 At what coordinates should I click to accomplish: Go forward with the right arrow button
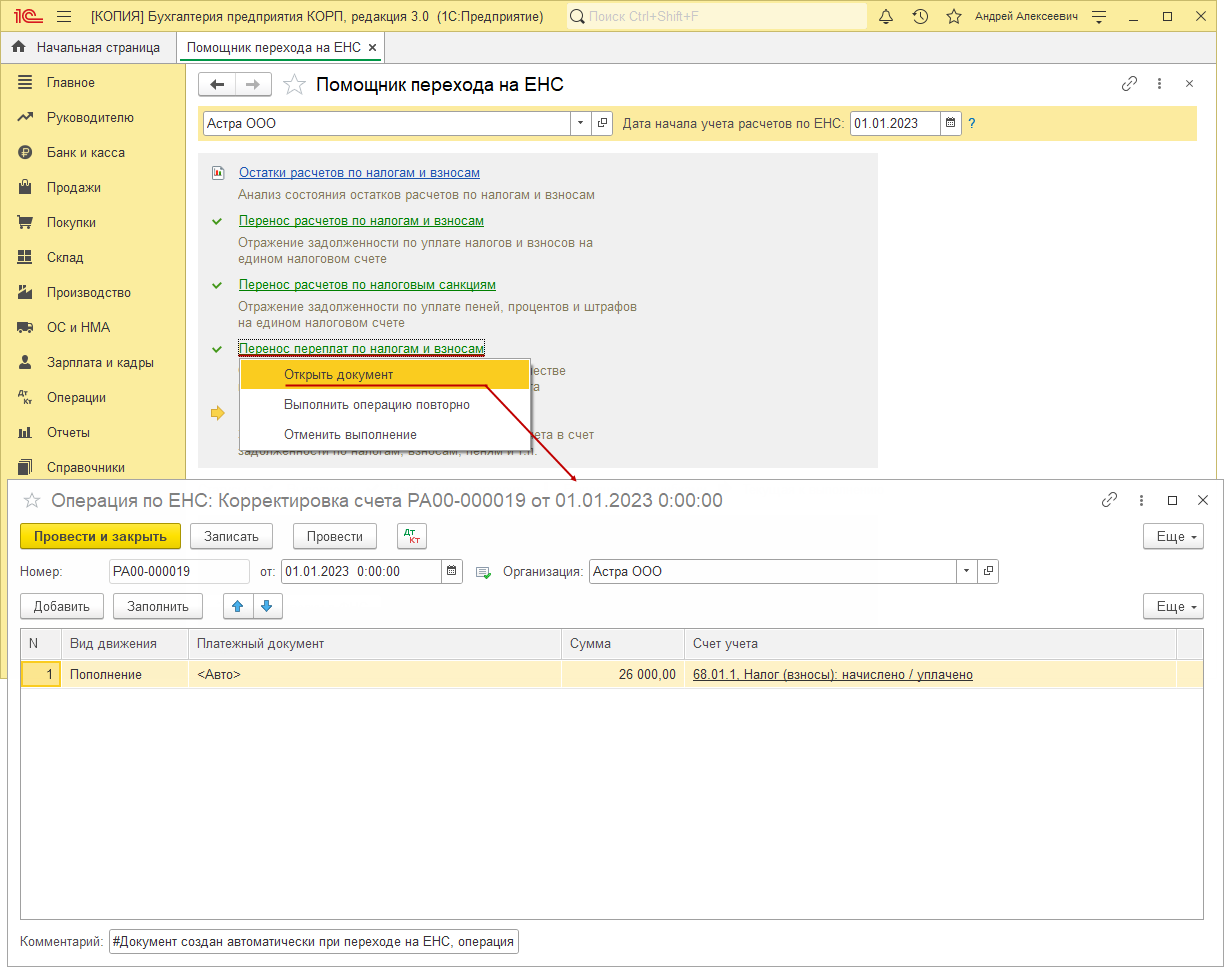point(253,85)
